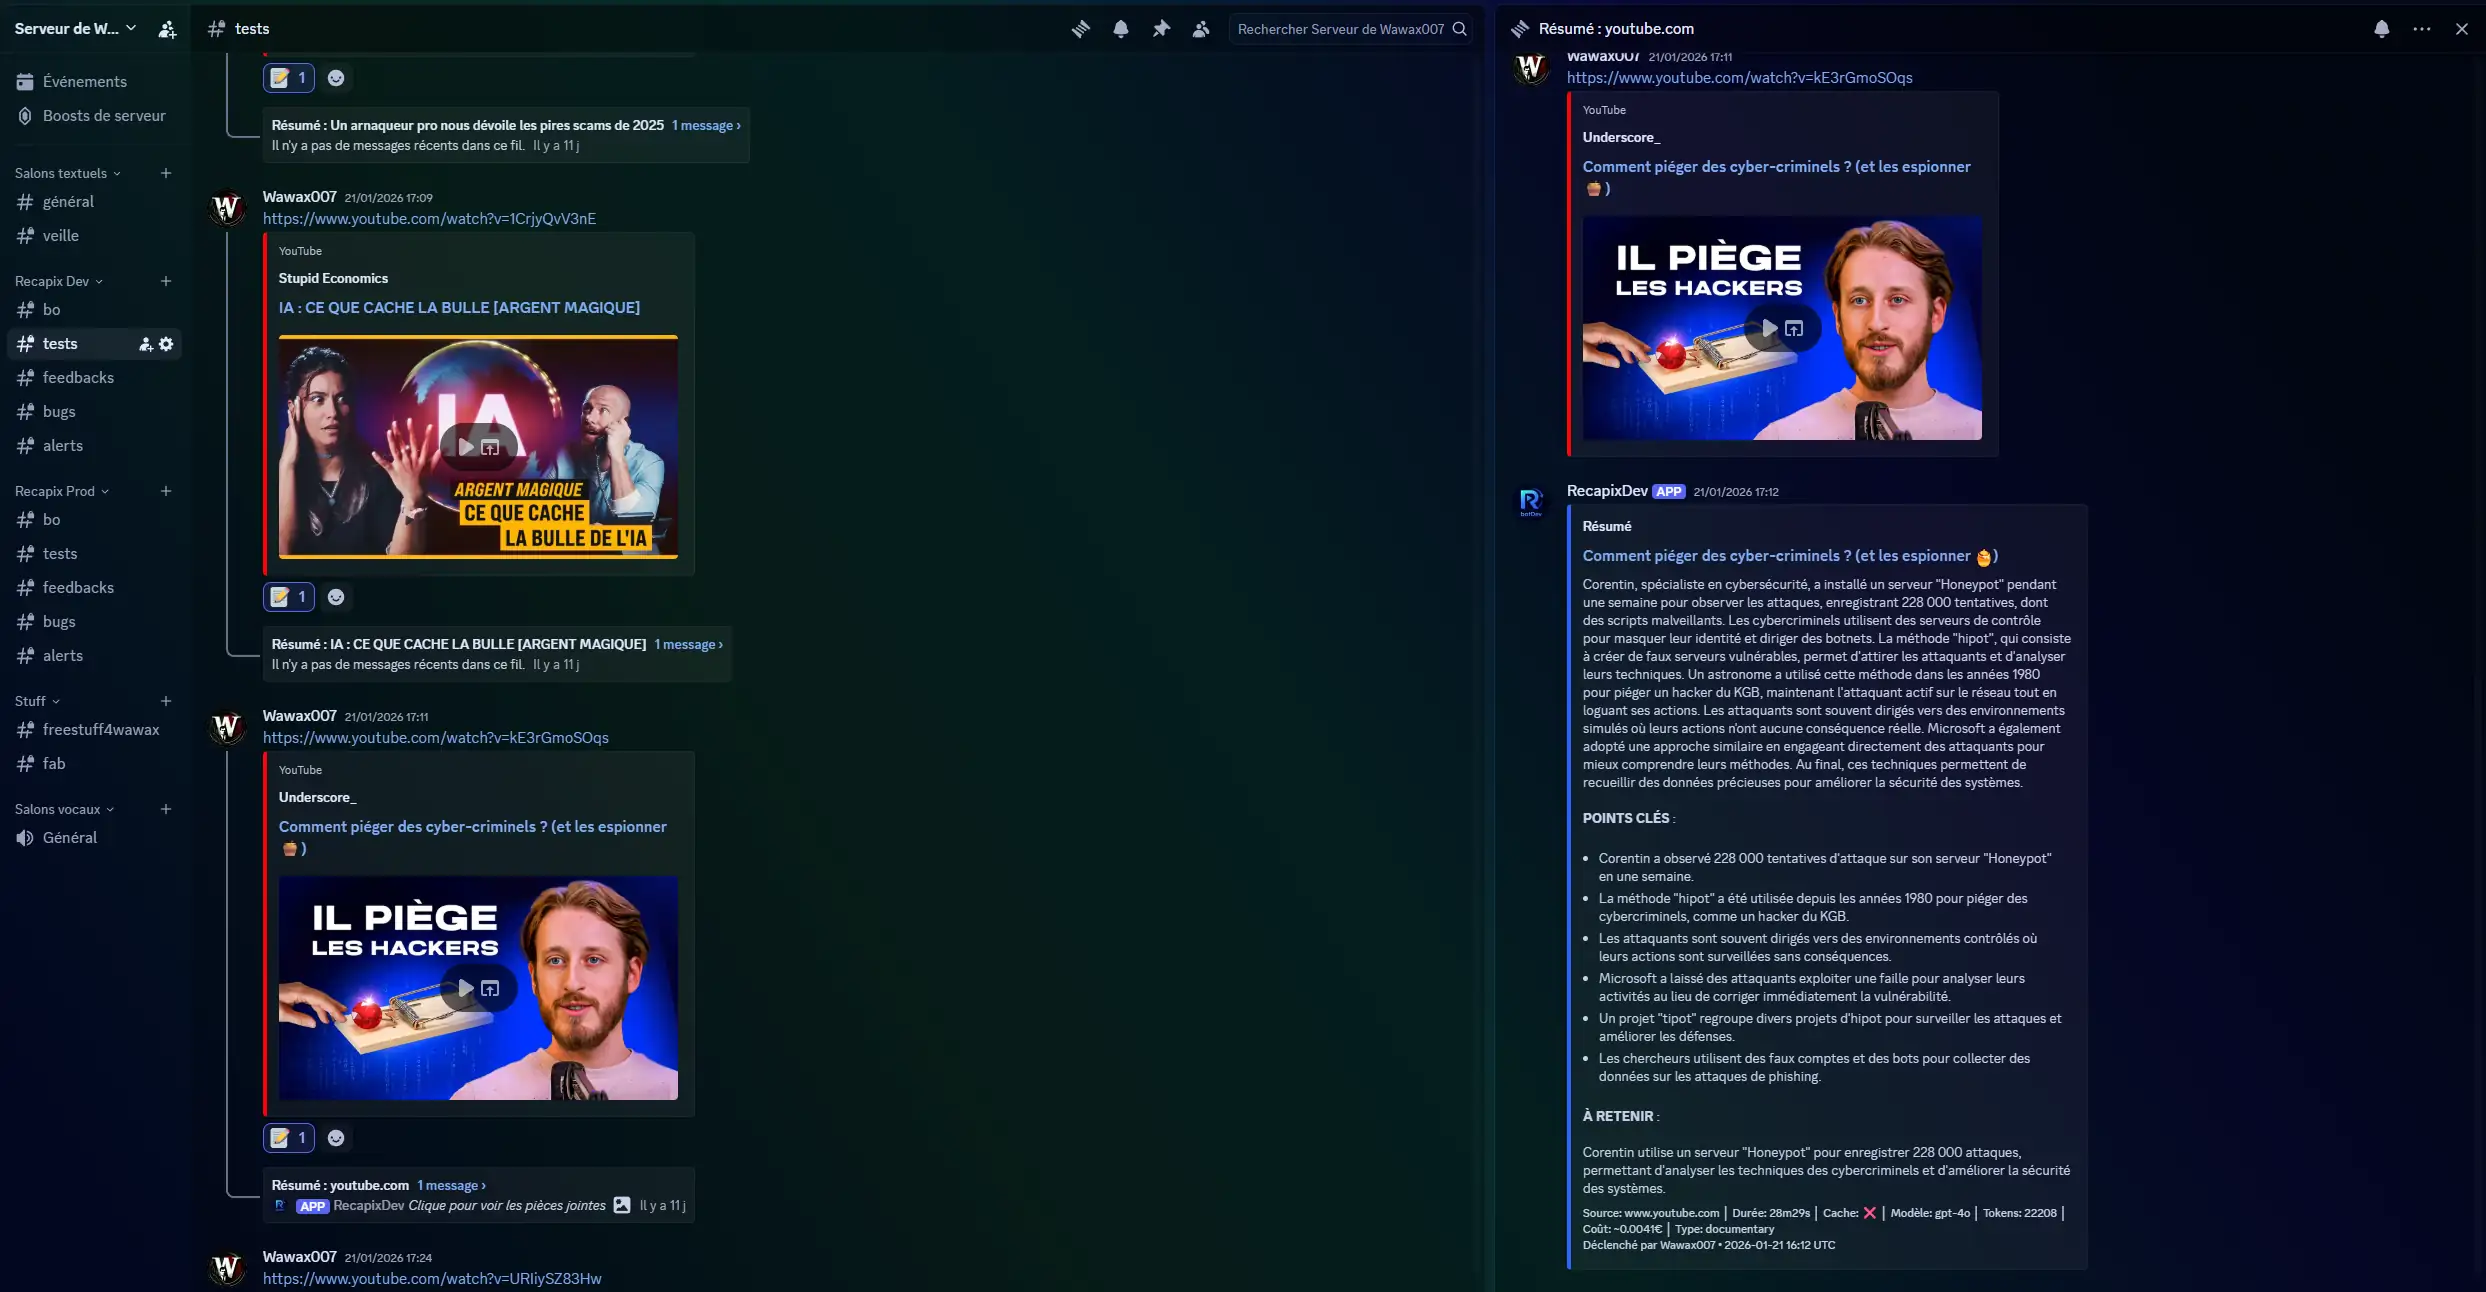Open the 1CrjyQvV3nE YouTube link
The image size is (2486, 1292).
click(x=429, y=218)
